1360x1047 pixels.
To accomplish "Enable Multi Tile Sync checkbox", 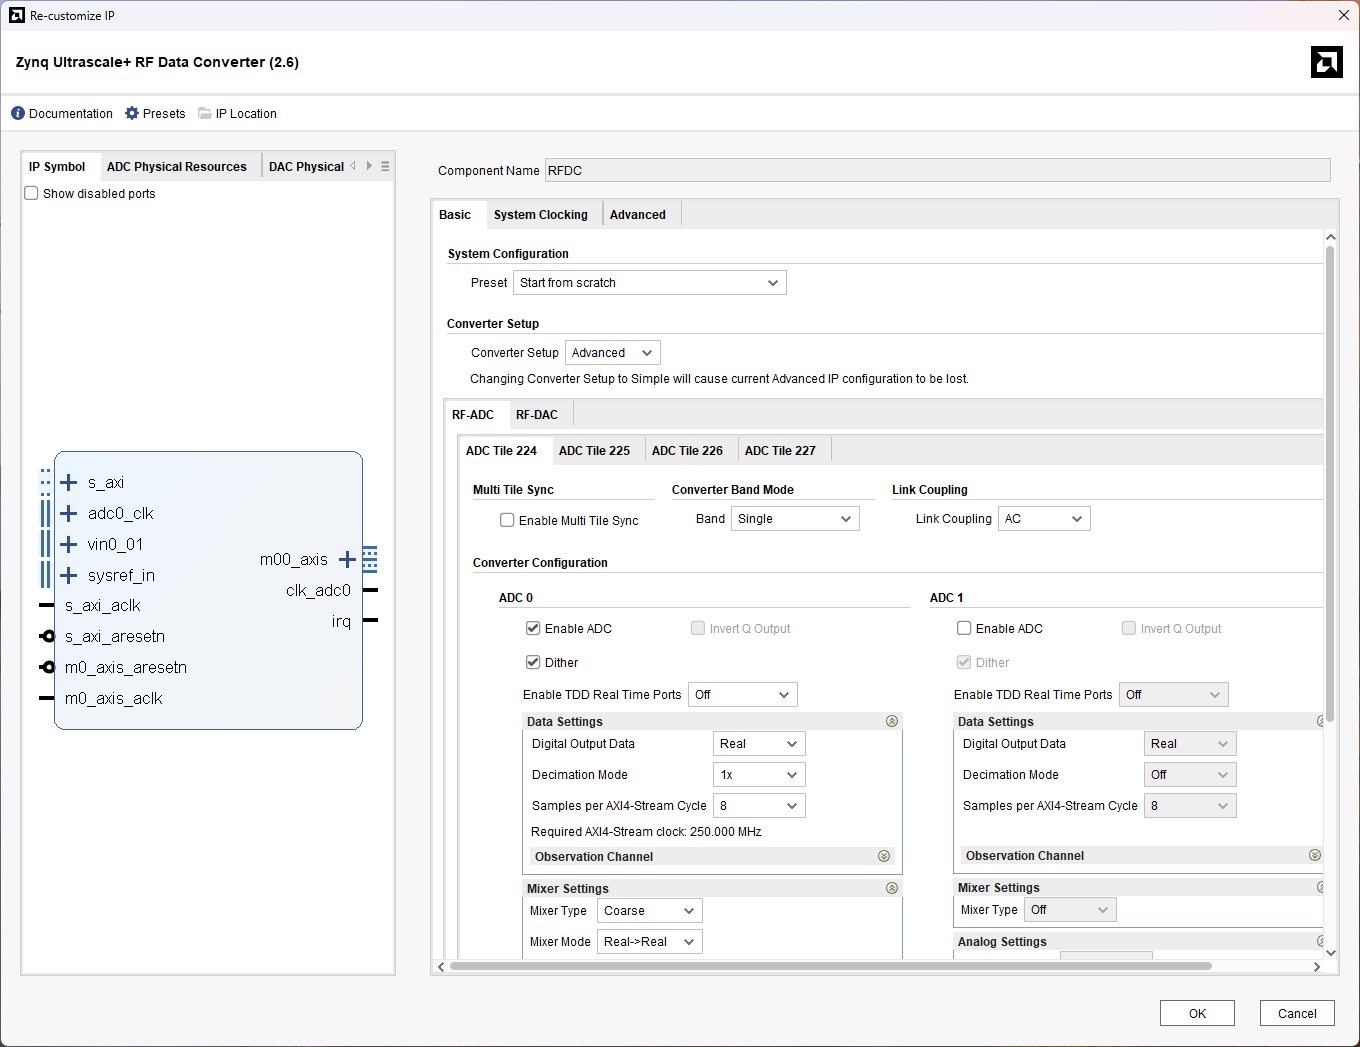I will [507, 520].
